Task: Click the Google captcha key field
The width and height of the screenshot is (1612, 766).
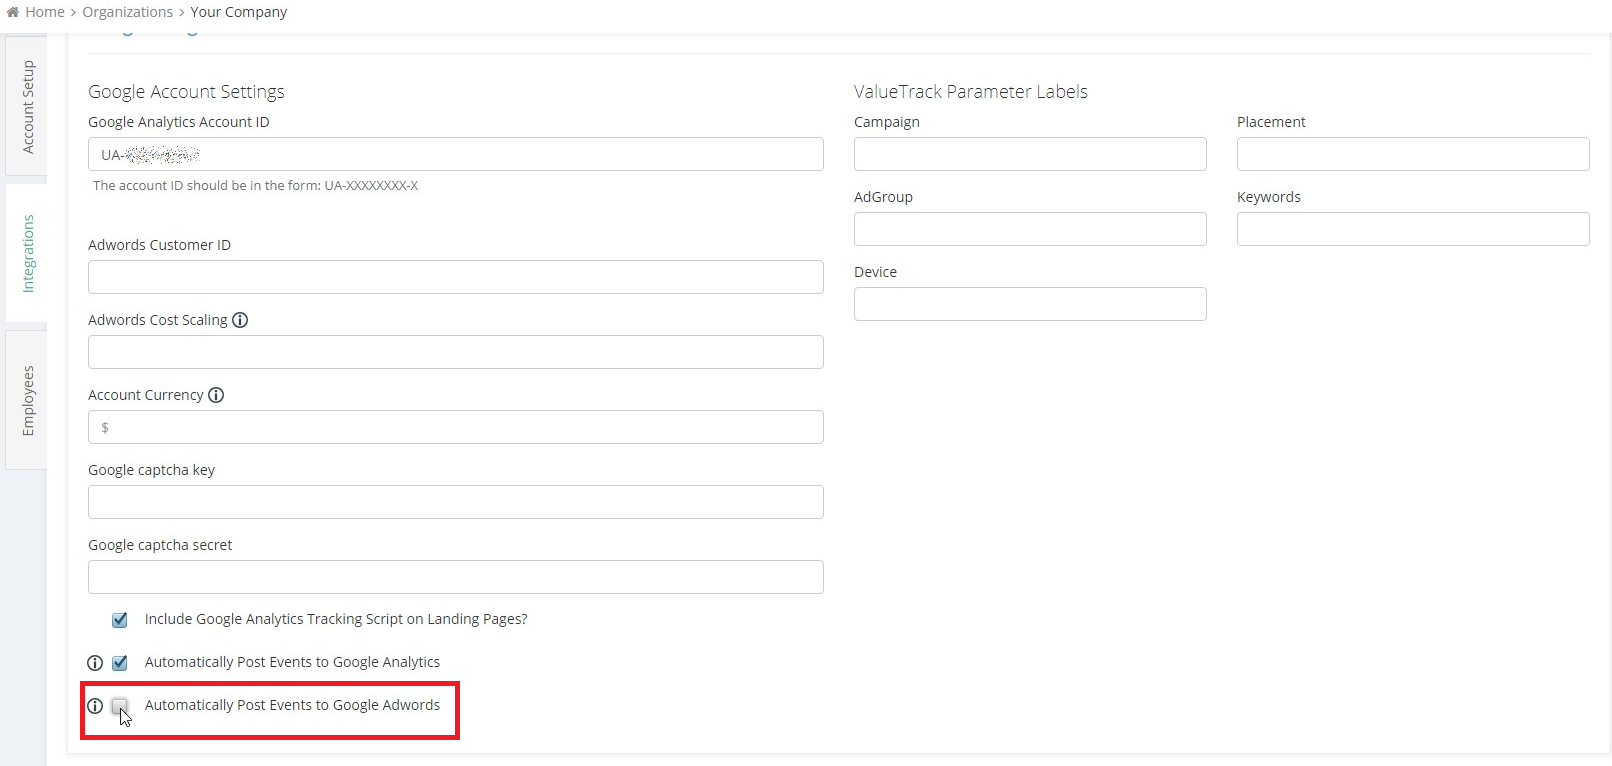Action: (x=456, y=502)
